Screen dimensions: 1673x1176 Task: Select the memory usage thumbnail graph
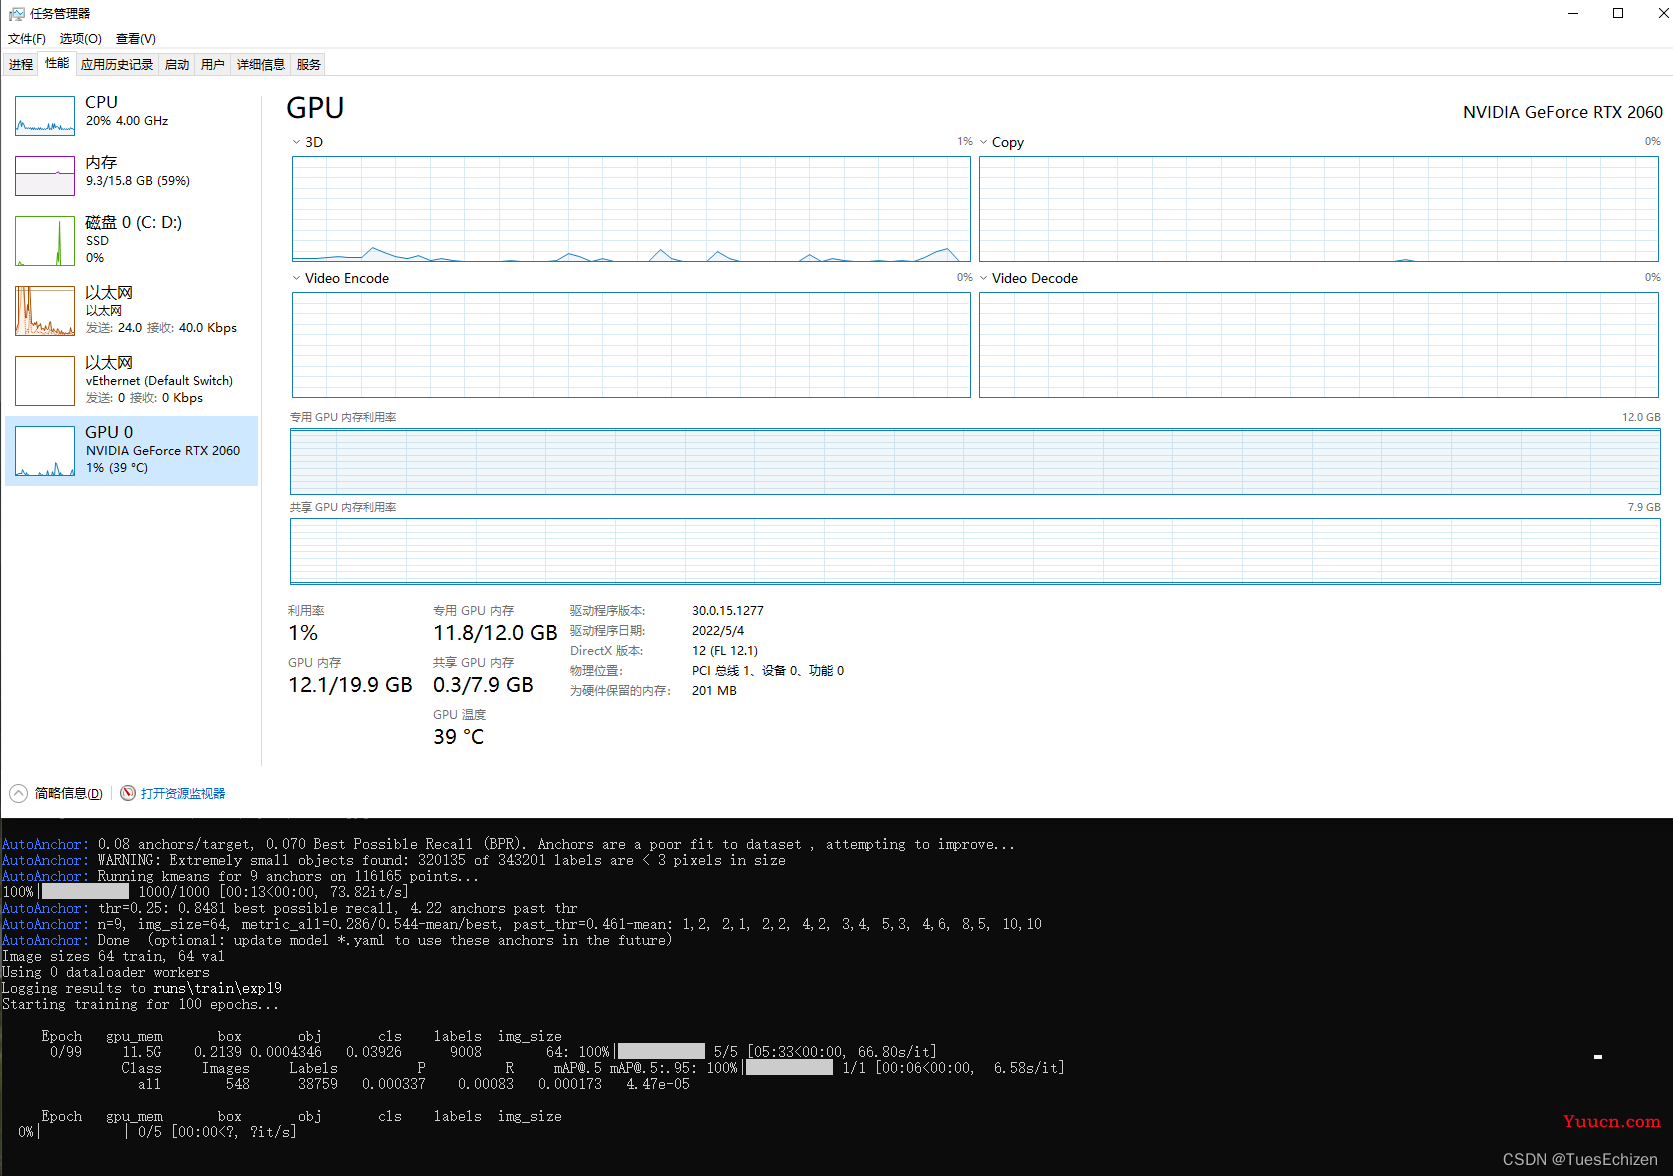pos(45,176)
